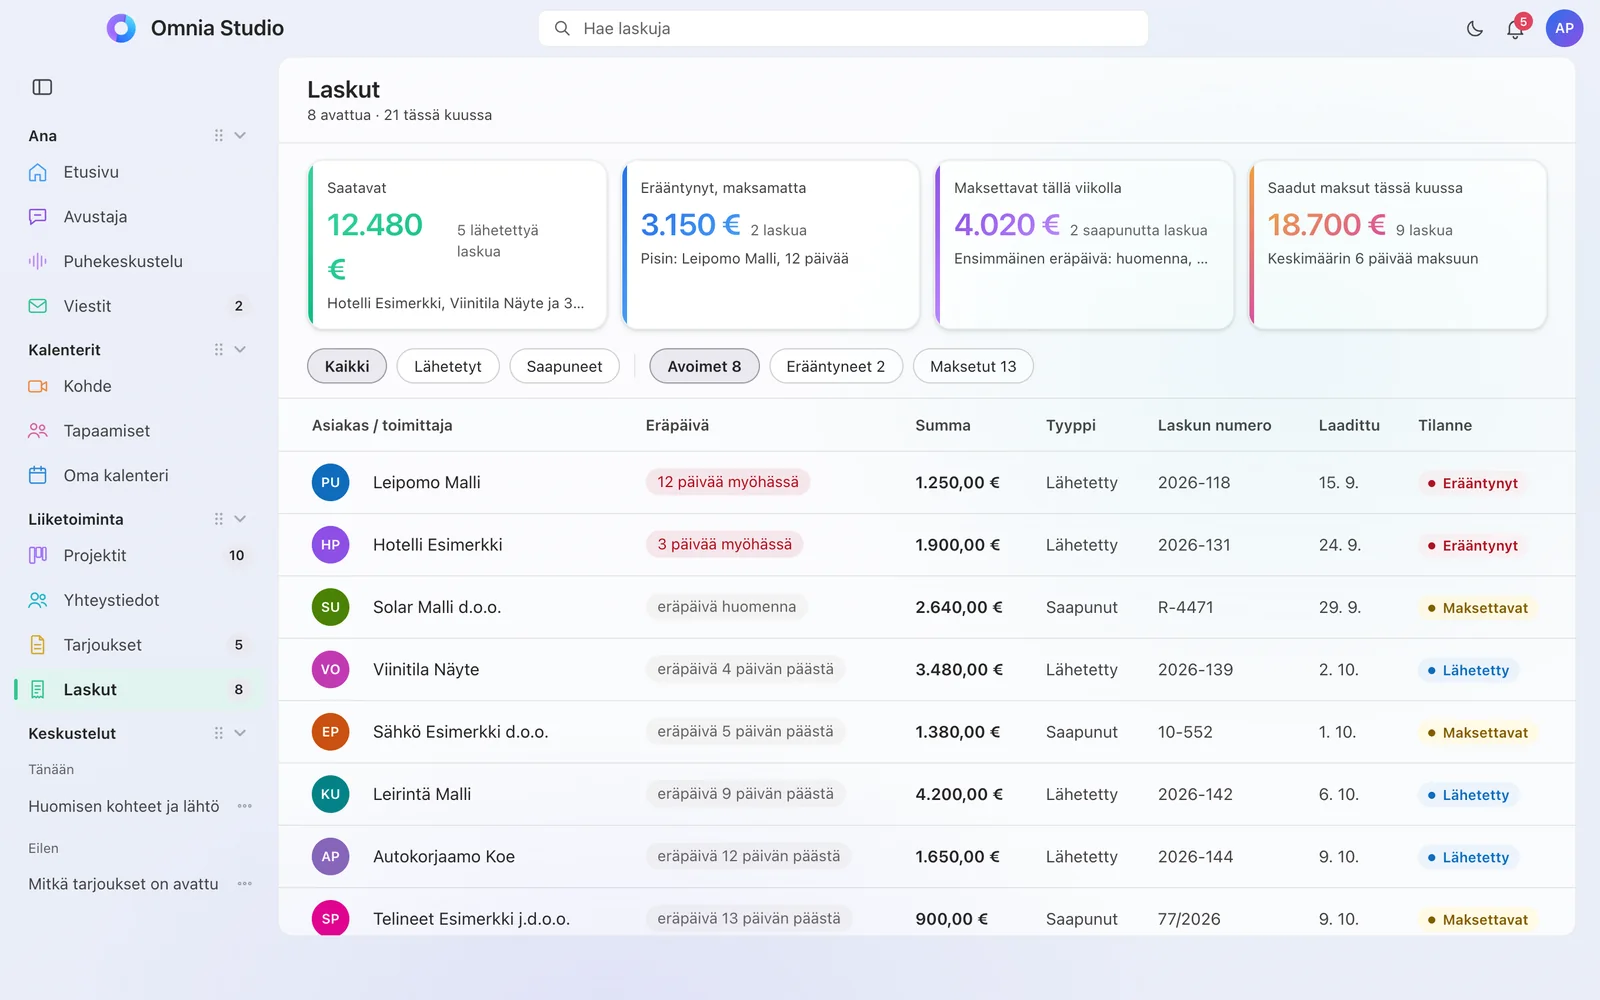Click the "12 päivää myöhässä" badge

pyautogui.click(x=728, y=482)
